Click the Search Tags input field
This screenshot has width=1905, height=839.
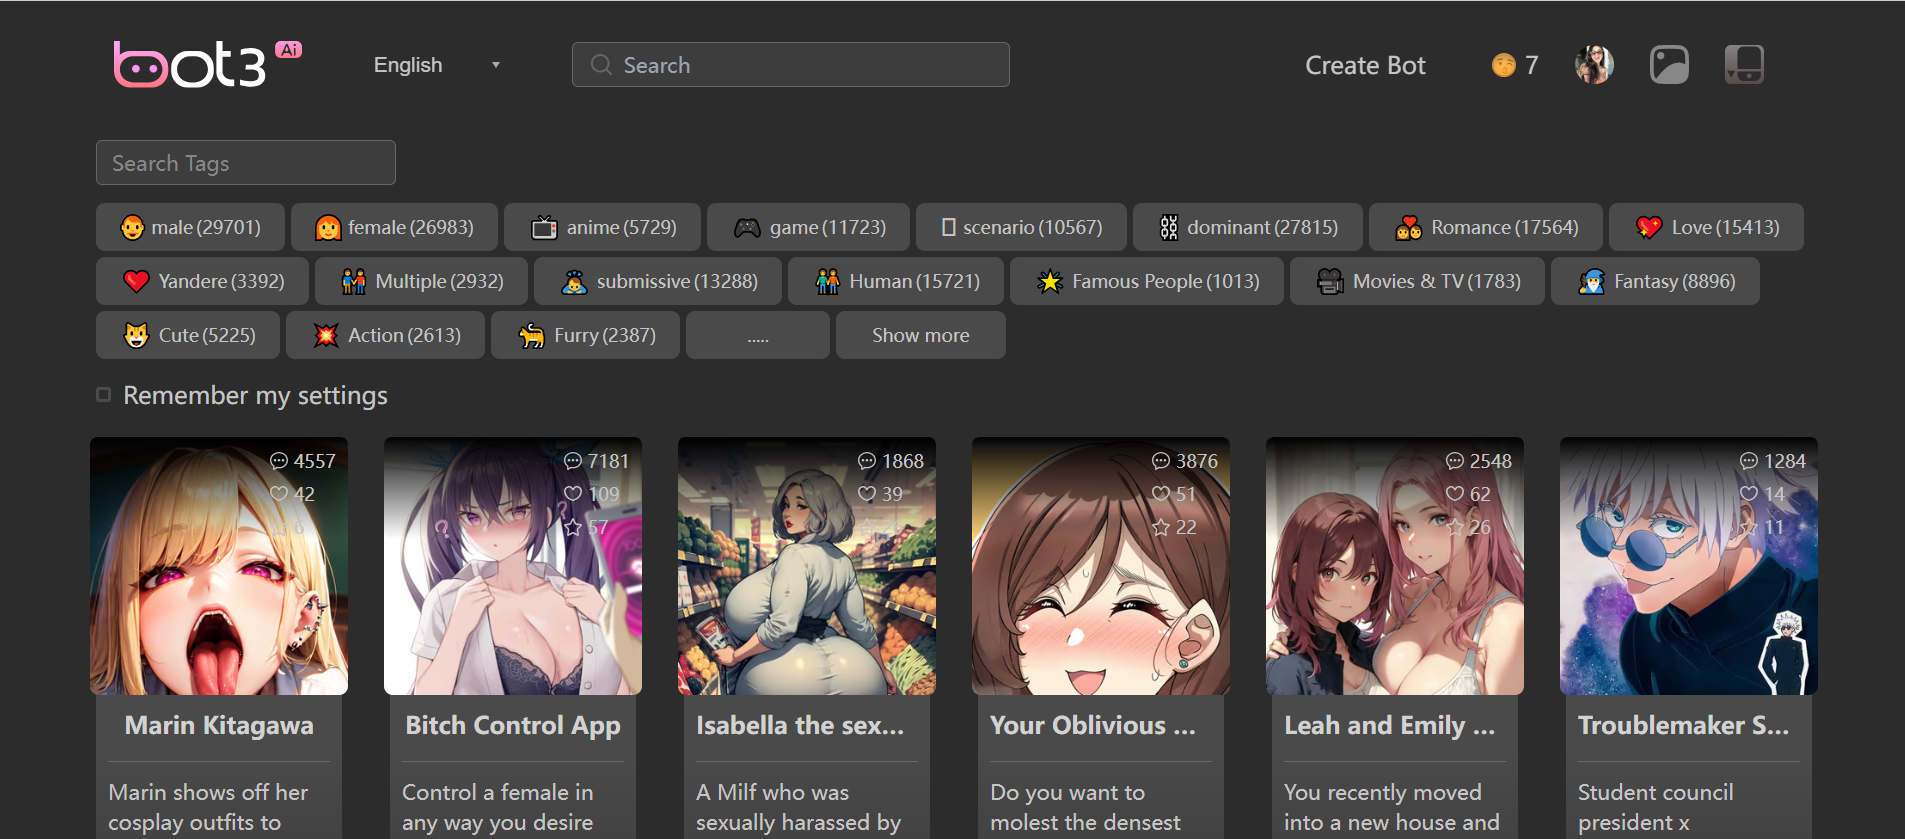click(x=246, y=163)
